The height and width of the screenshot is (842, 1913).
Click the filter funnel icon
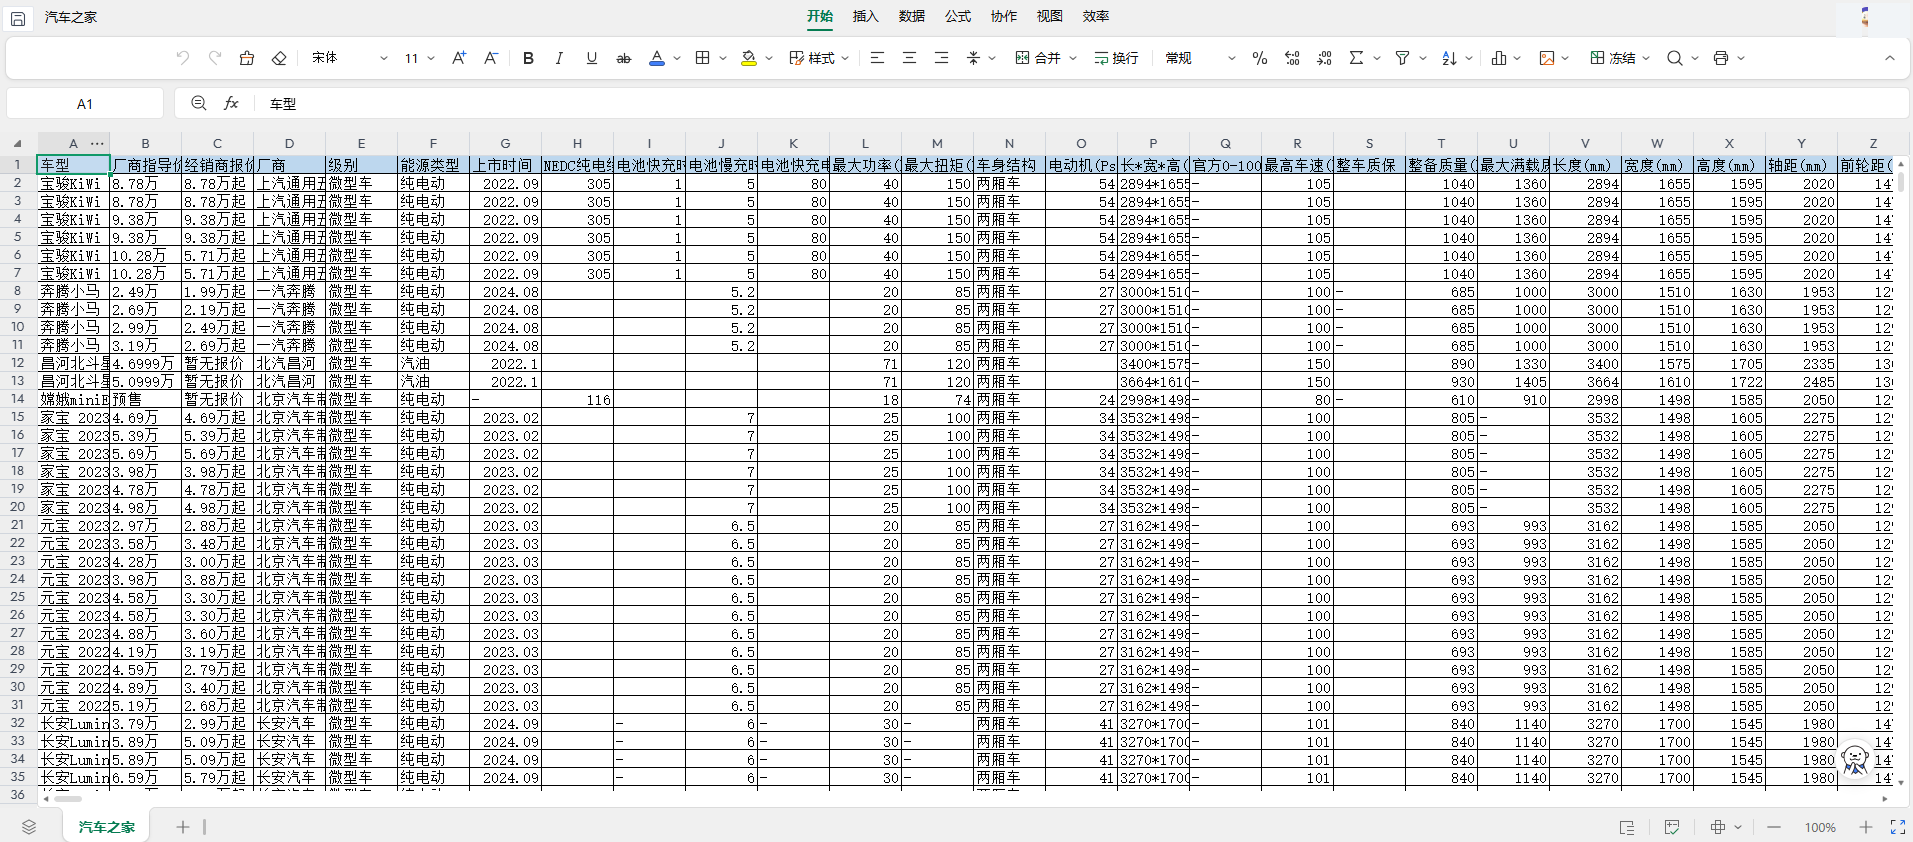1403,58
